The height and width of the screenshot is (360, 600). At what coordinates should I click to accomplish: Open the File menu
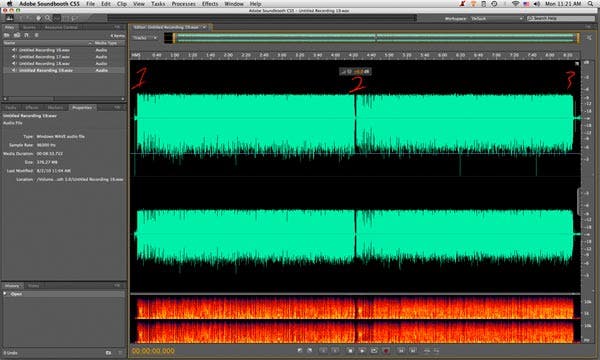click(90, 3)
